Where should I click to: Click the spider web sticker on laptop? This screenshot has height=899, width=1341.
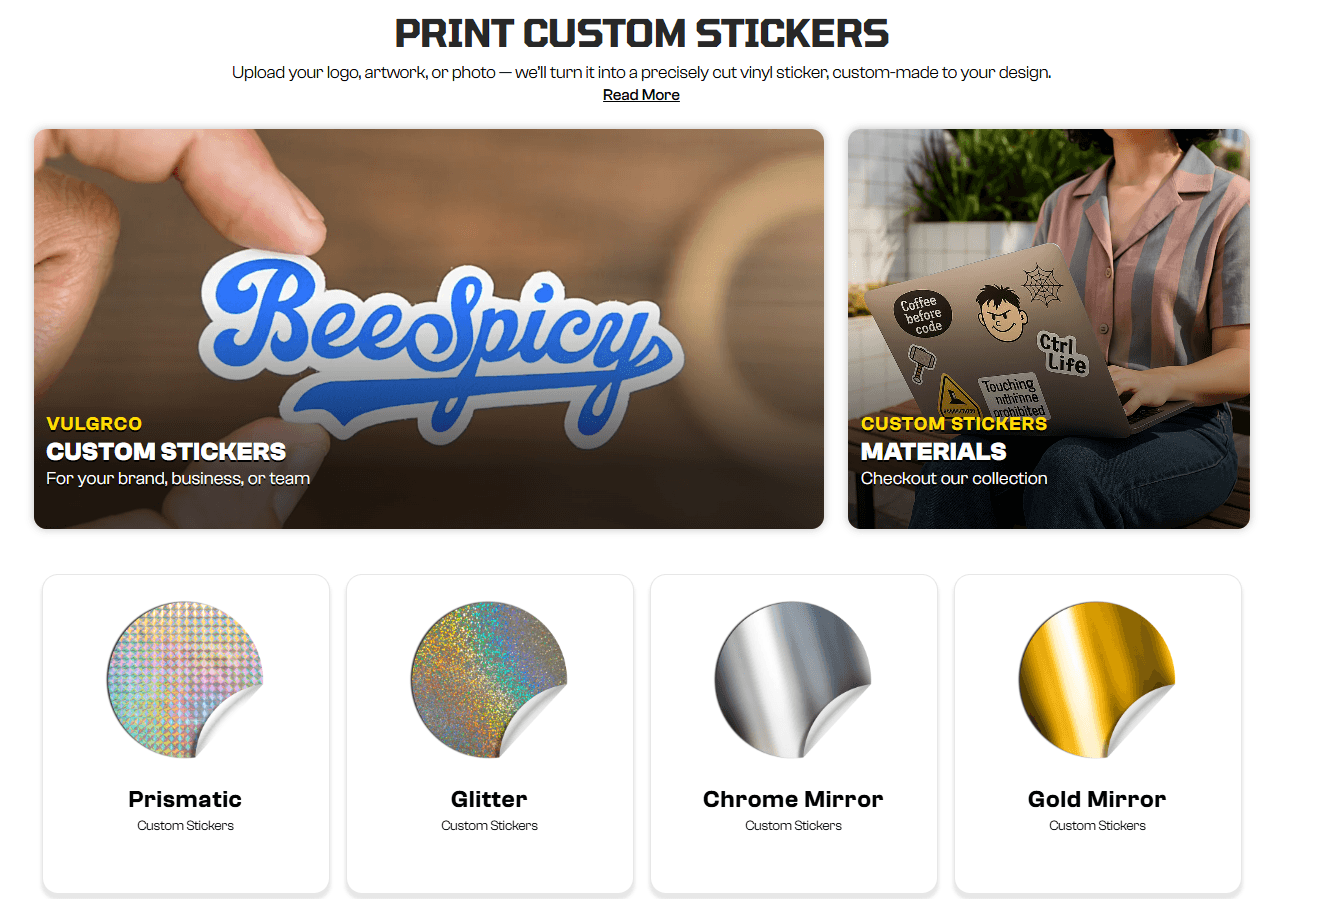[x=1041, y=285]
